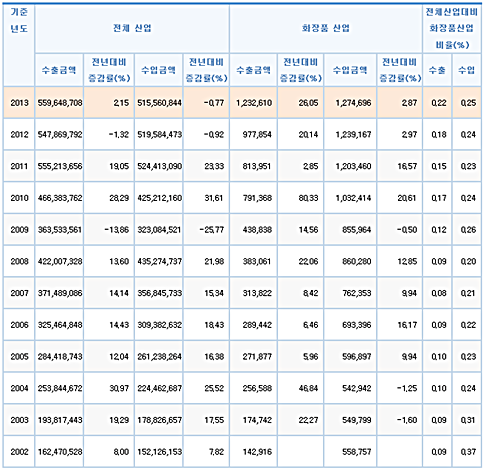This screenshot has width=485, height=470.
Task: Click the 기준년도 column header
Action: (19, 20)
